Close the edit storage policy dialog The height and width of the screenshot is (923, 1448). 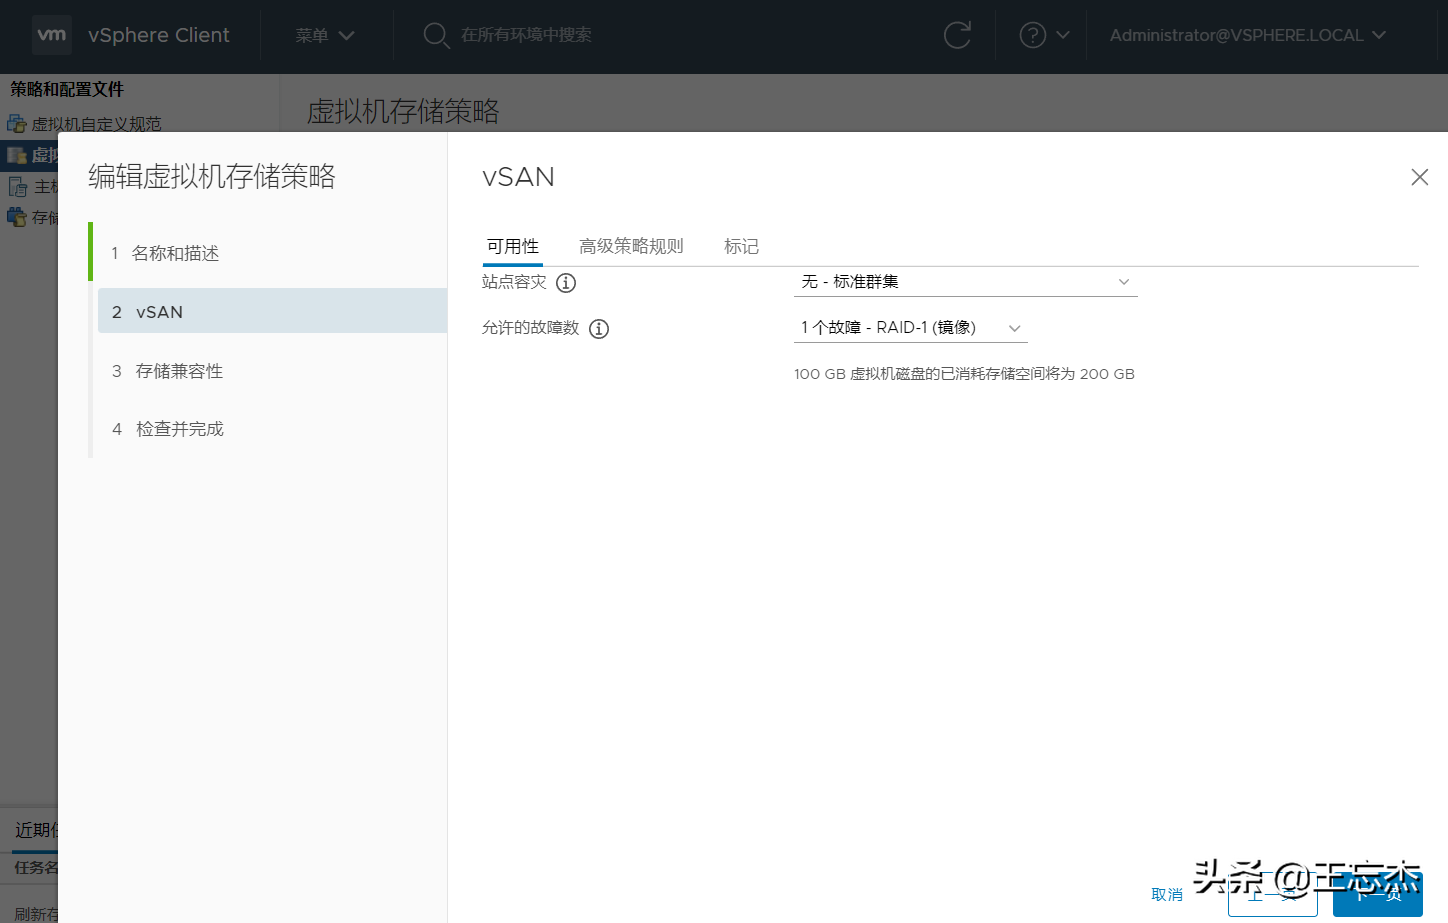click(1419, 177)
